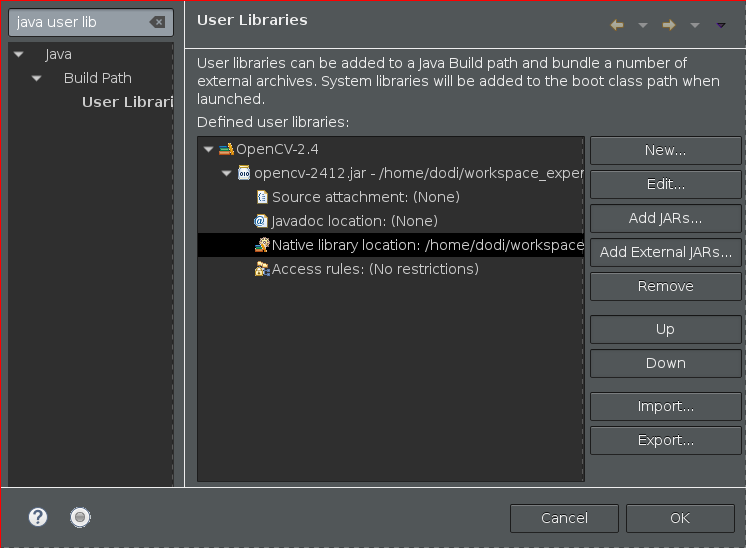Click the New... button
This screenshot has height=548, width=746.
[x=666, y=150]
